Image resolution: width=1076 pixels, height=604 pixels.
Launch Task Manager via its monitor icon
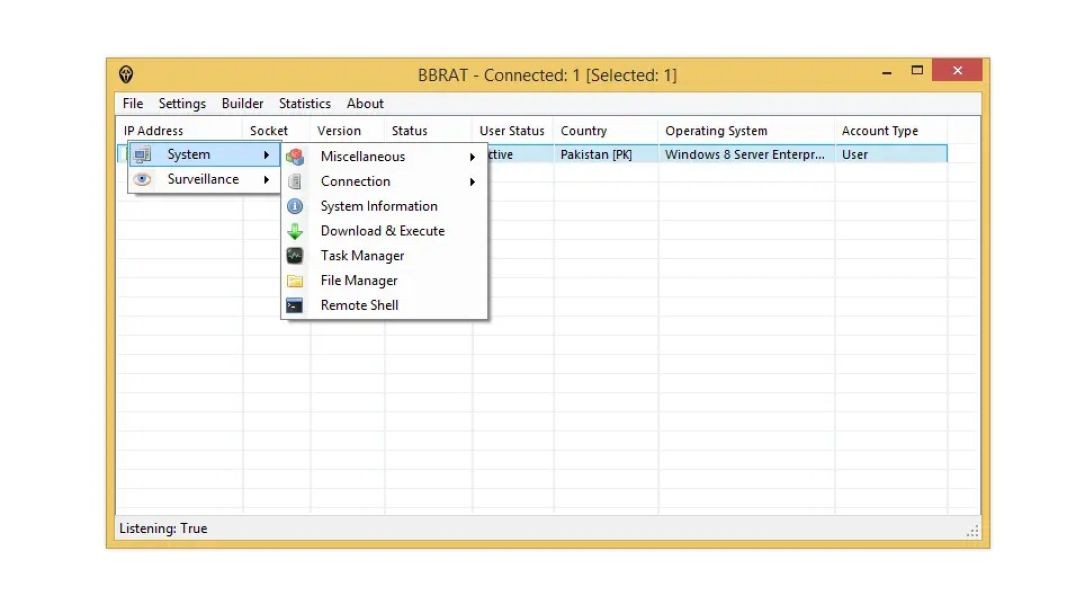296,256
